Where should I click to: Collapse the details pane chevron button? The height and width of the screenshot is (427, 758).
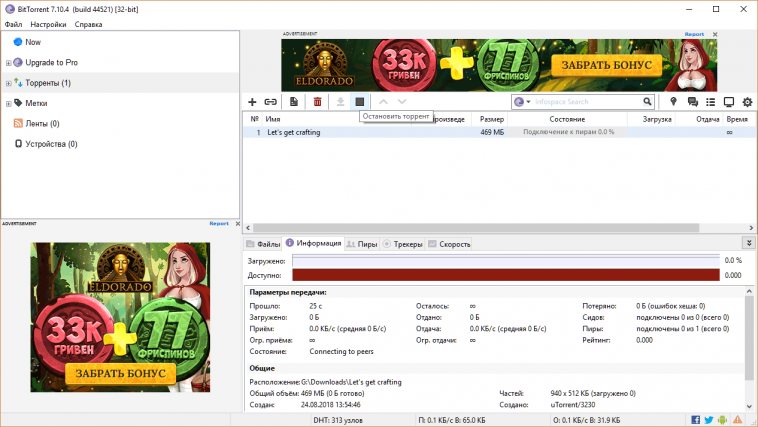point(748,243)
